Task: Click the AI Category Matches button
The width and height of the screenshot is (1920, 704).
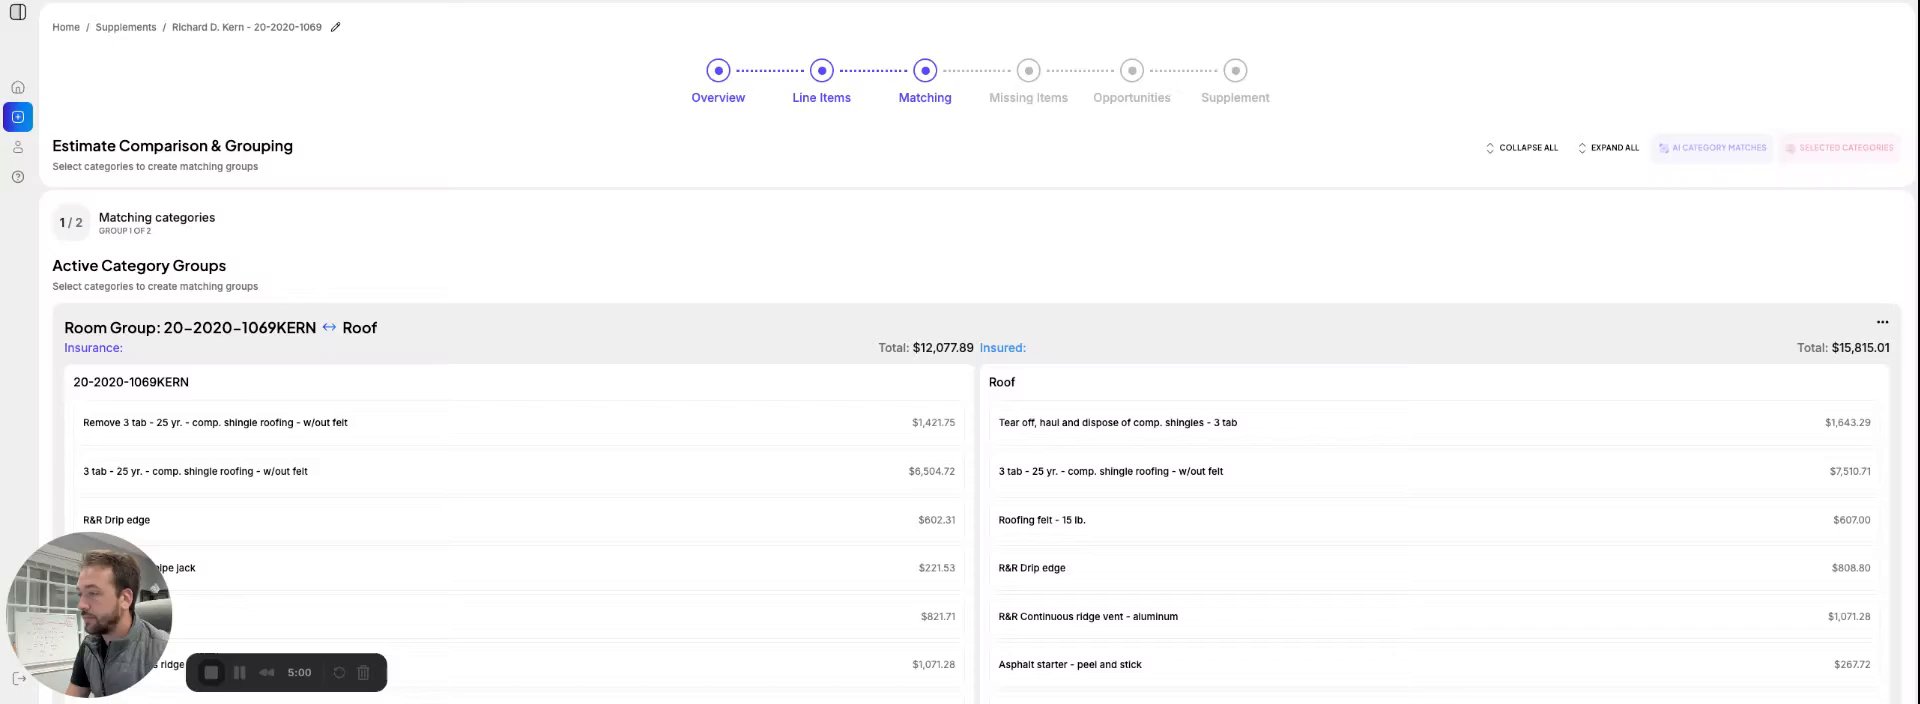Action: (1712, 148)
